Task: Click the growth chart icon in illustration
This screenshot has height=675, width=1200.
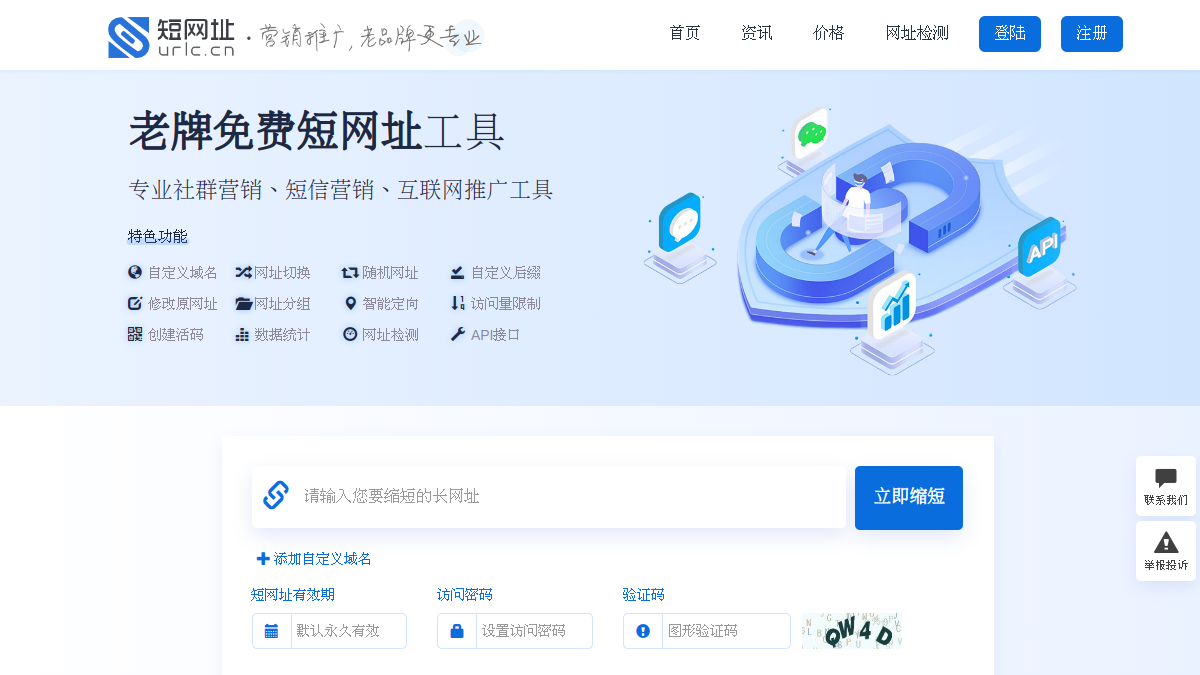Action: coord(894,306)
